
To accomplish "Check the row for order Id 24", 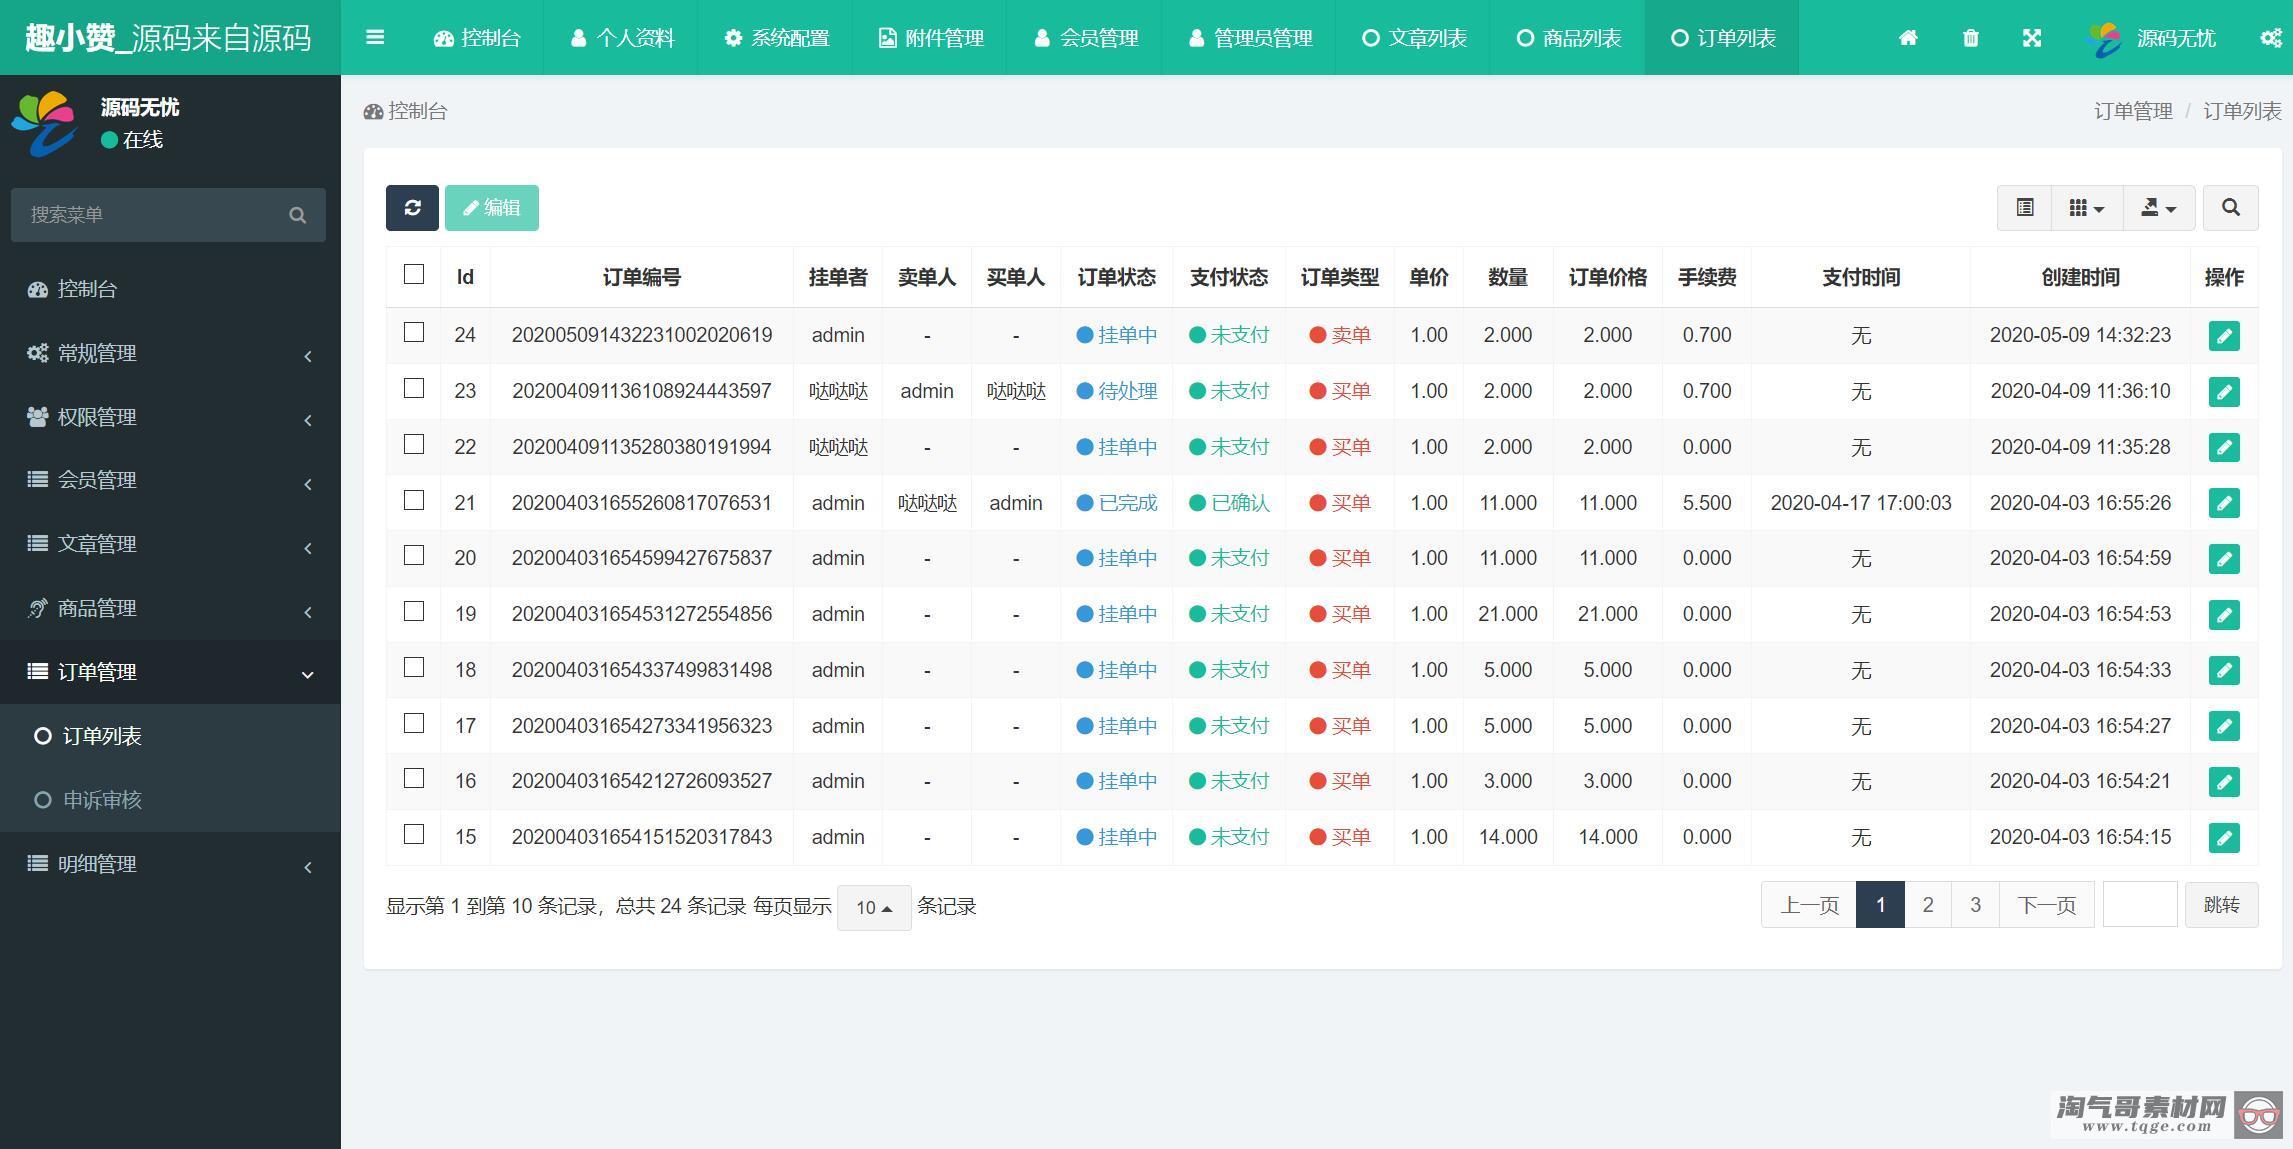I will [414, 332].
